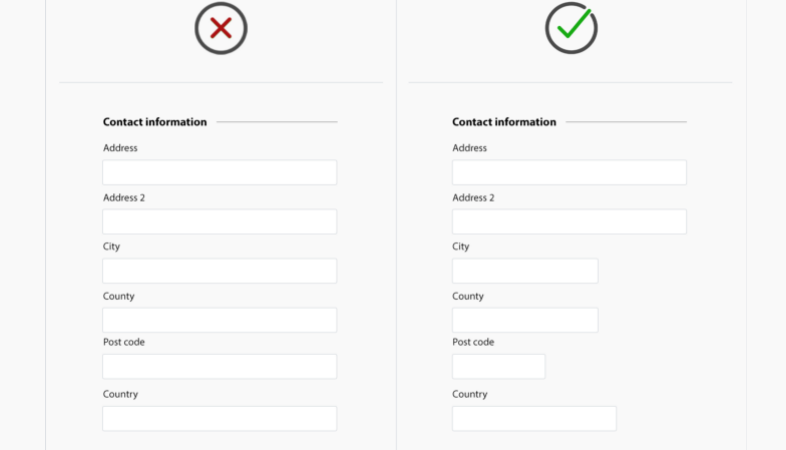786x450 pixels.
Task: Click the right Contact information heading
Action: click(x=504, y=122)
